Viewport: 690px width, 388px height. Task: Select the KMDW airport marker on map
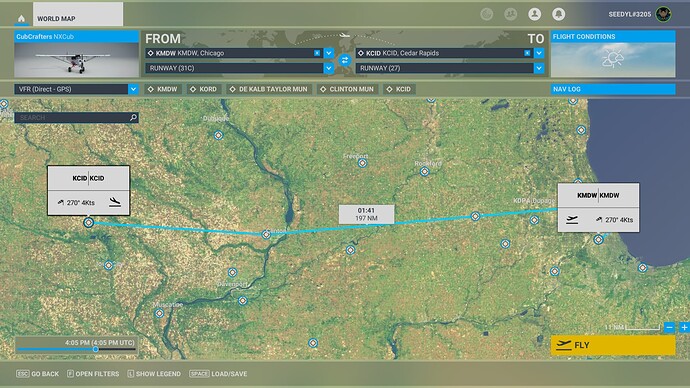click(x=598, y=240)
